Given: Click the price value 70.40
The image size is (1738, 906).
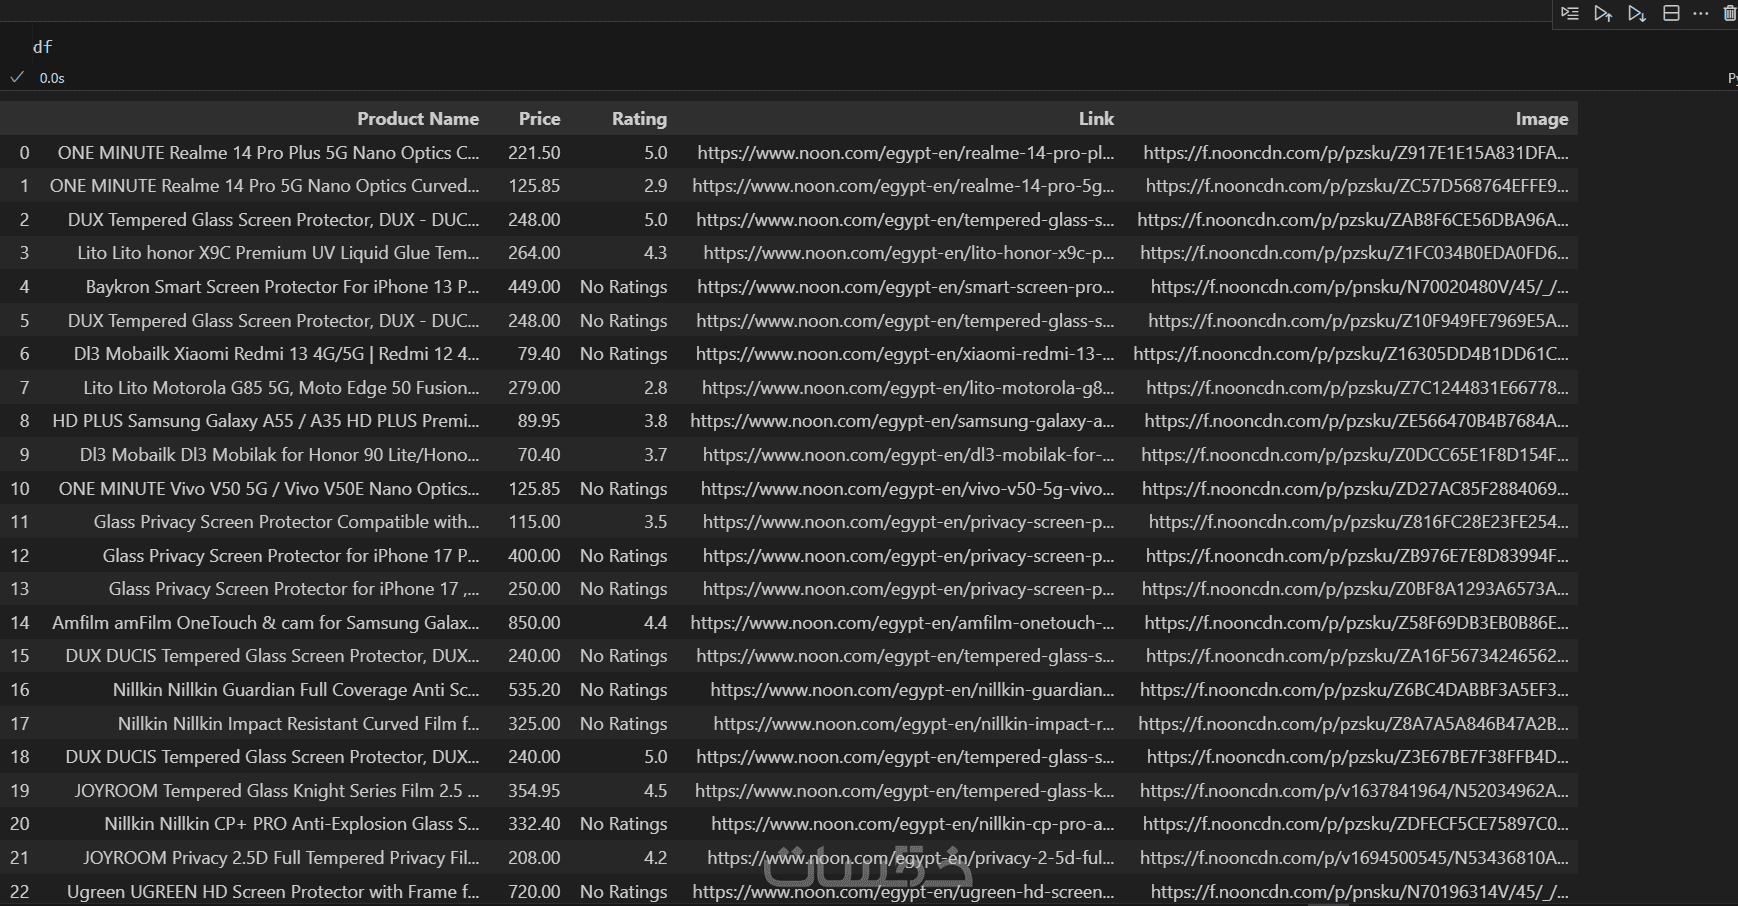Looking at the screenshot, I should 539,455.
